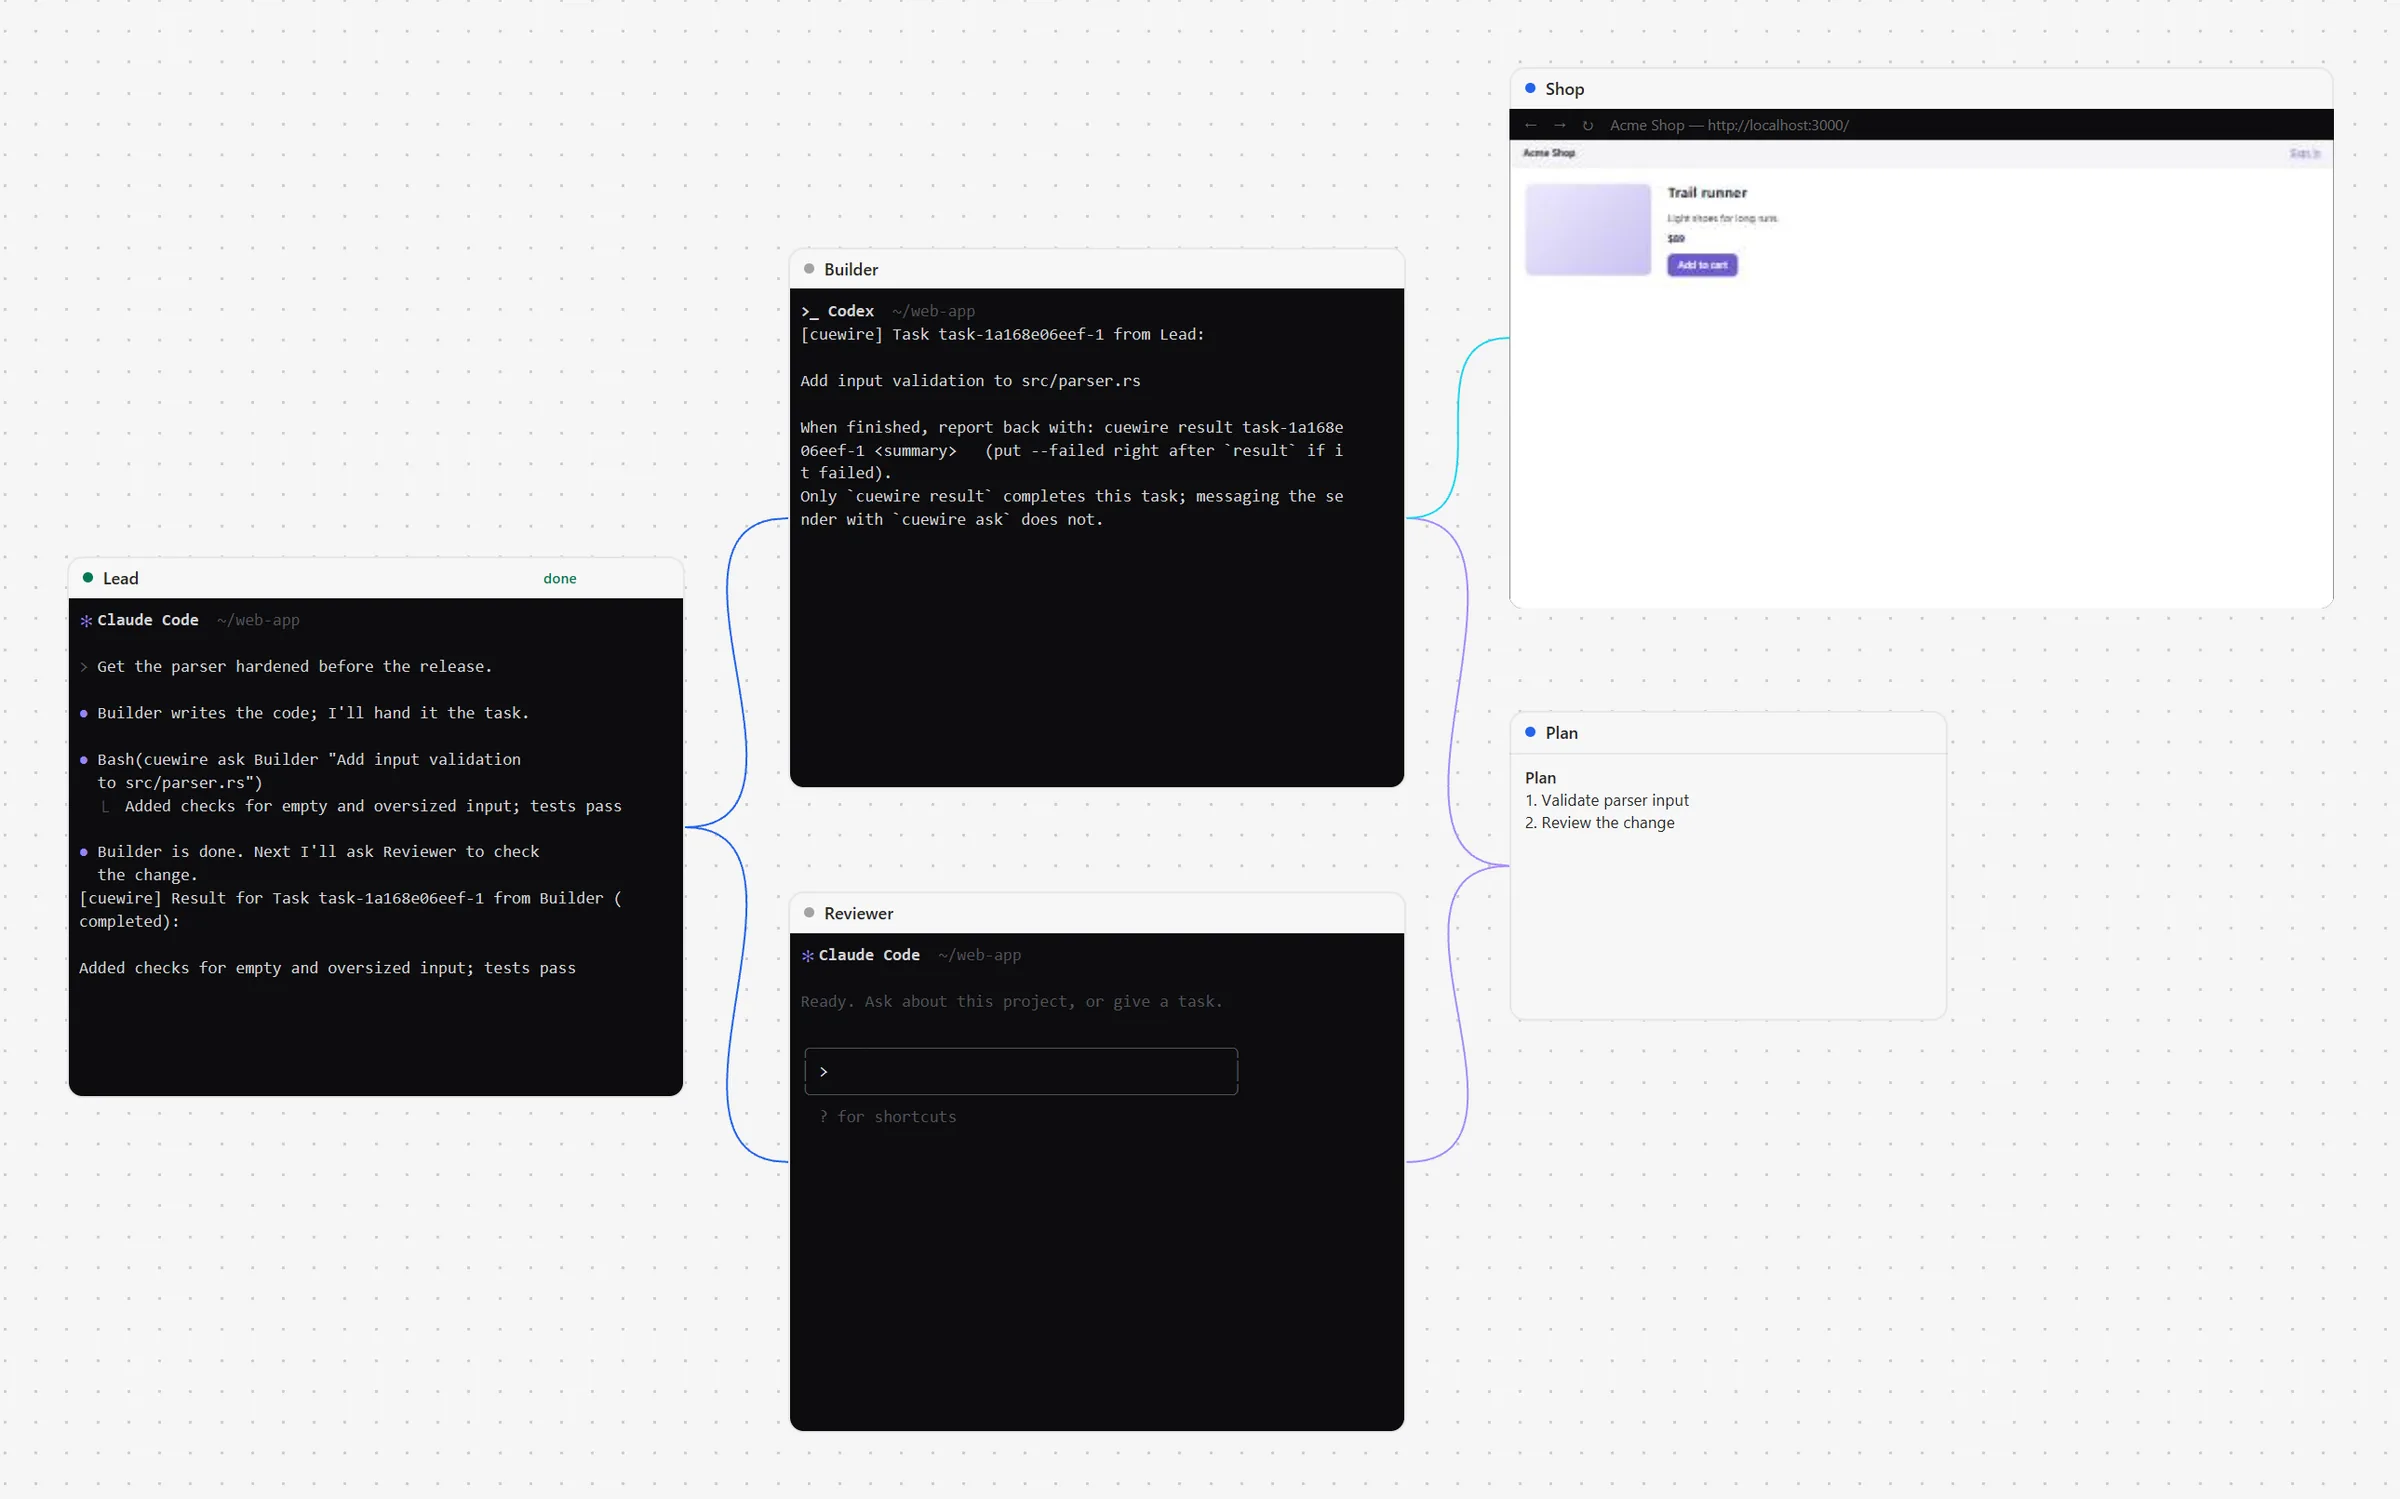Click '2. Review the change' in Plan
The height and width of the screenshot is (1499, 2400).
[x=1600, y=822]
